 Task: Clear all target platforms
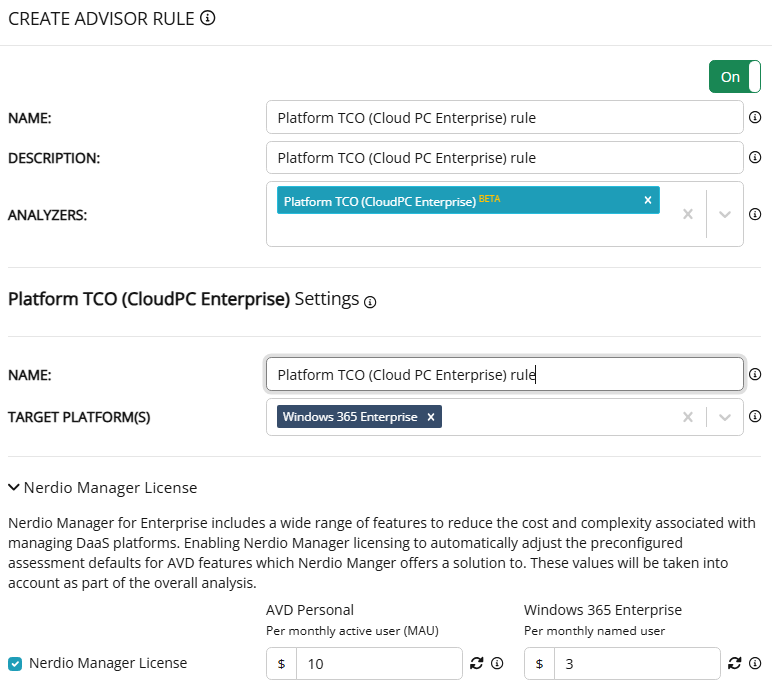[688, 417]
